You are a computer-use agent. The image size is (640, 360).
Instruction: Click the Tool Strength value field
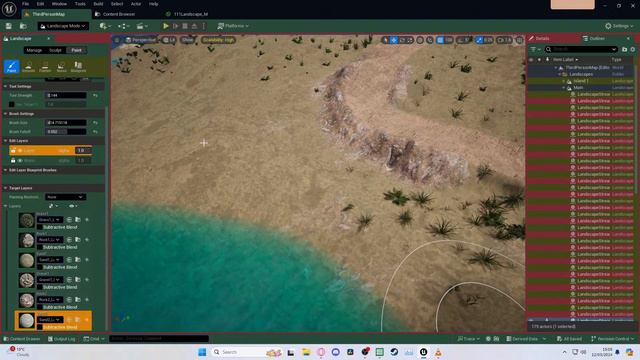pos(66,96)
